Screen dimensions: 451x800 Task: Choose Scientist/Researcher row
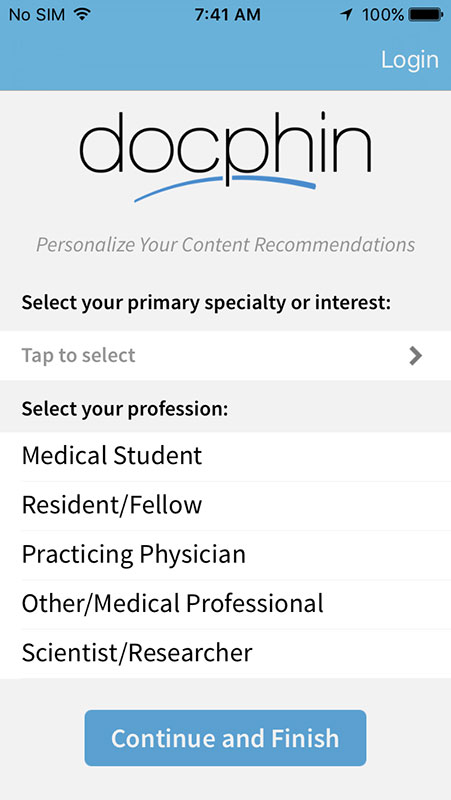[226, 654]
